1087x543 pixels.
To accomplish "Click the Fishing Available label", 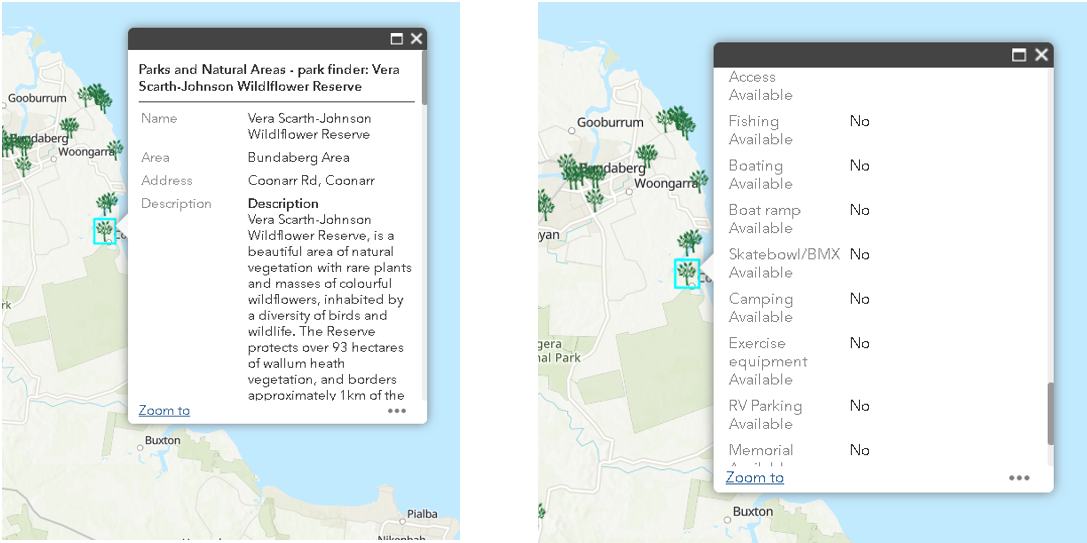I will click(x=760, y=130).
